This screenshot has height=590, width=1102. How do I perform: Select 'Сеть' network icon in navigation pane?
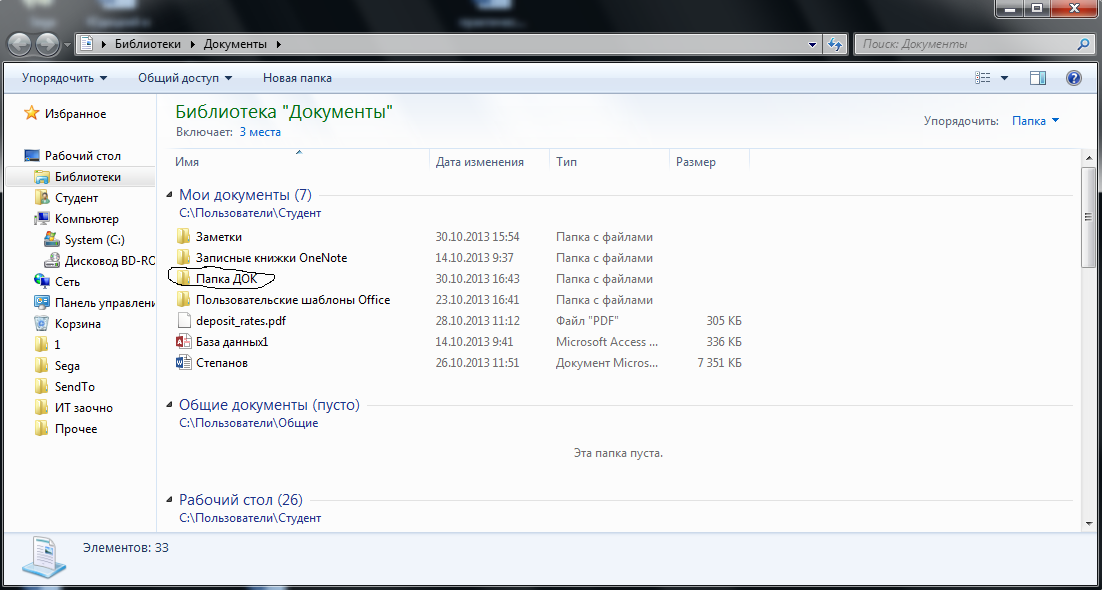tap(56, 282)
